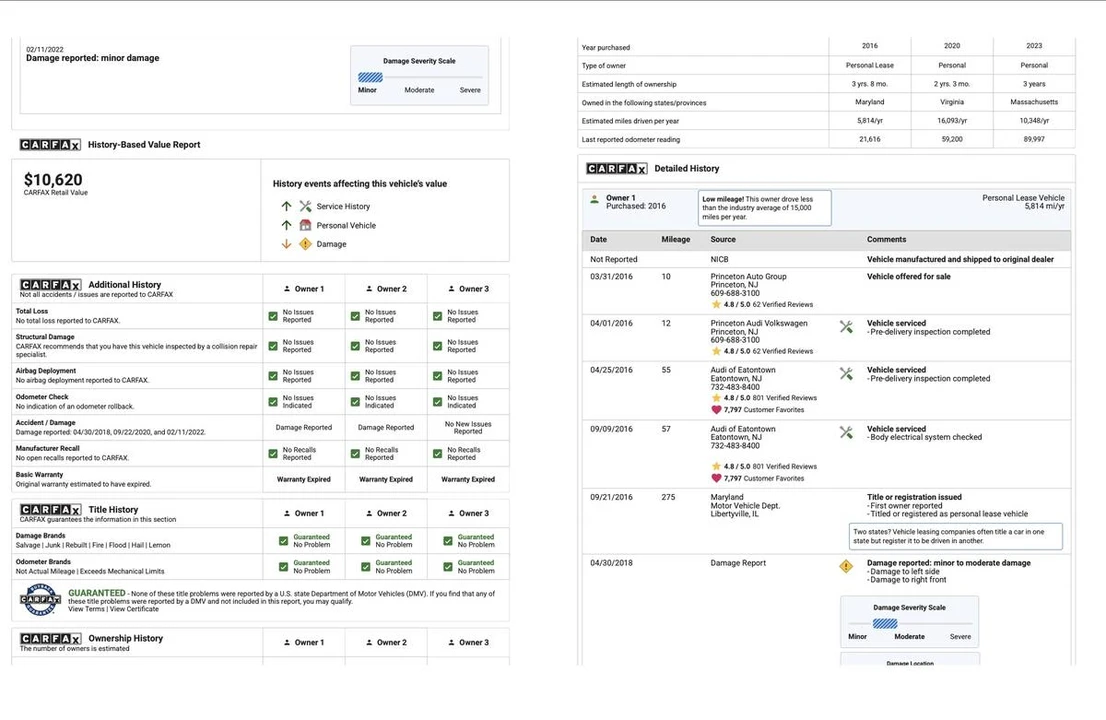Click the Low mileage info box
1106x720 pixels.
pyautogui.click(x=765, y=208)
